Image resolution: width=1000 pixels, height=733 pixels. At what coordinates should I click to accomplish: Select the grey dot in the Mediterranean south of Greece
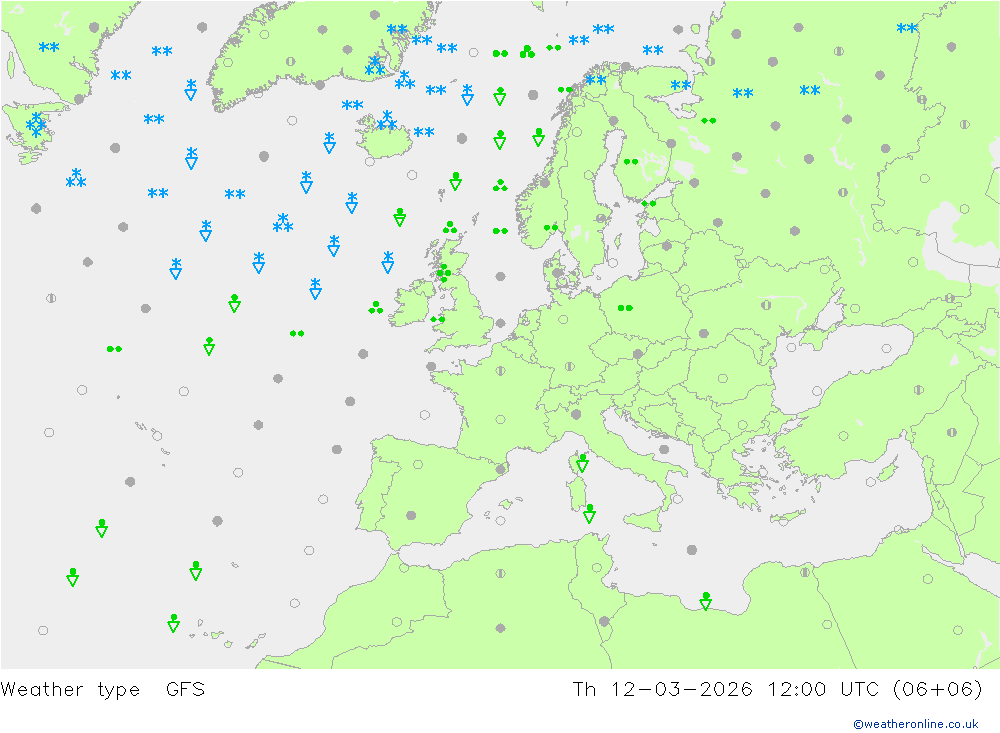(x=692, y=550)
